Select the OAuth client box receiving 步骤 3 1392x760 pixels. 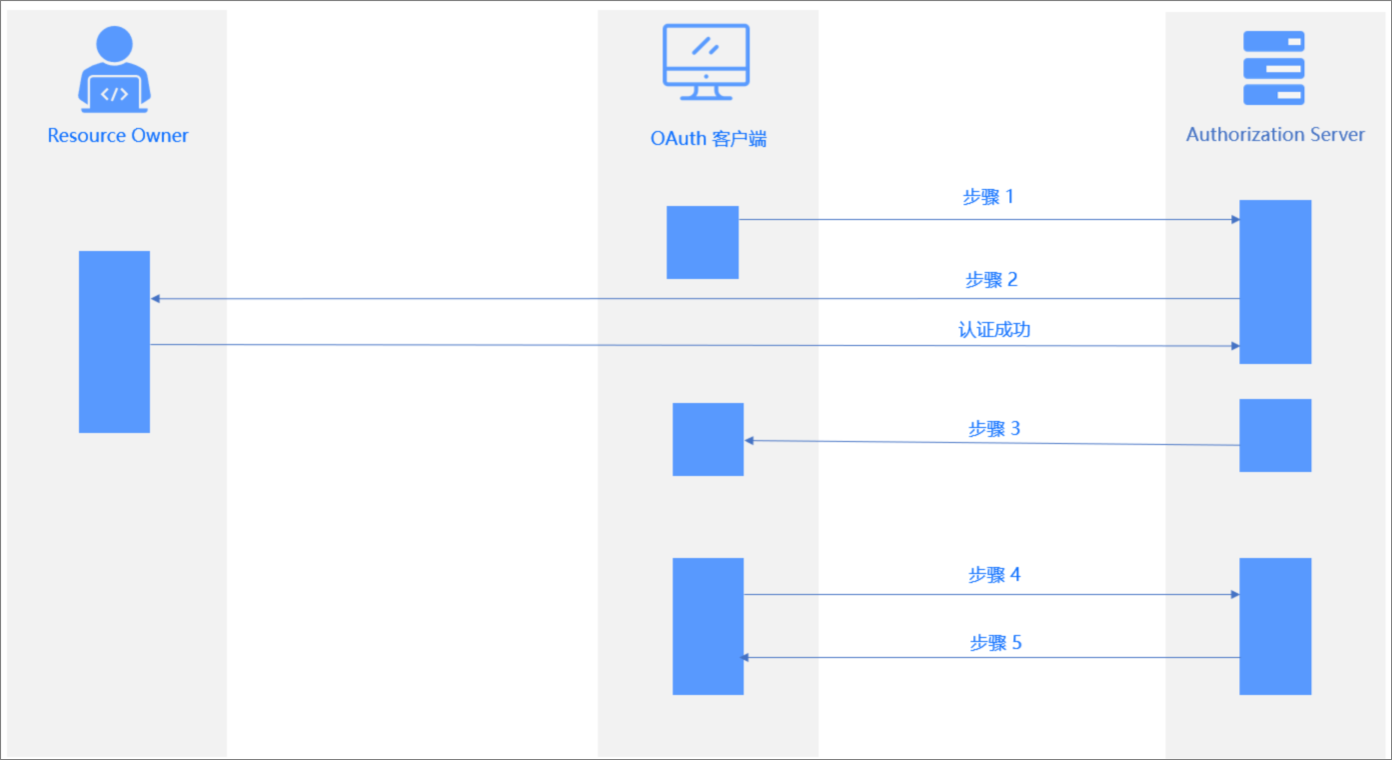click(x=708, y=439)
